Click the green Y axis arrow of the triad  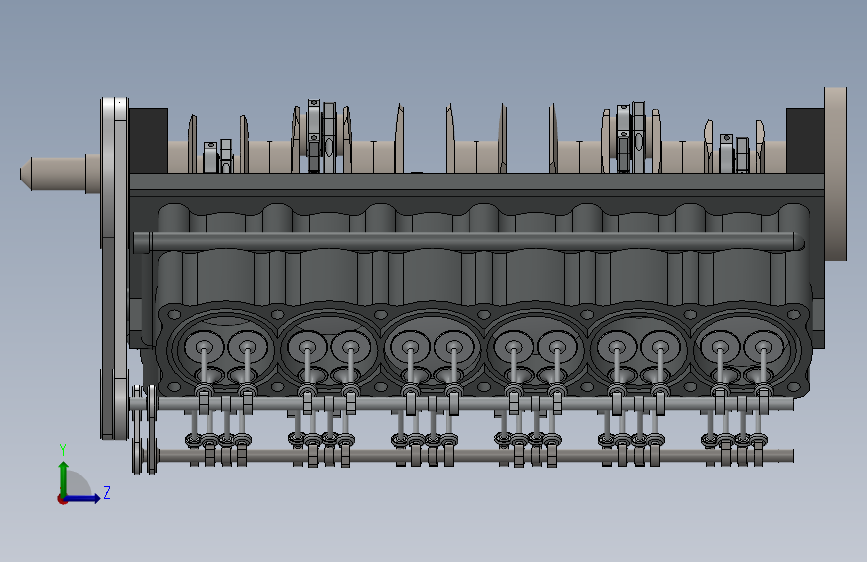point(64,479)
